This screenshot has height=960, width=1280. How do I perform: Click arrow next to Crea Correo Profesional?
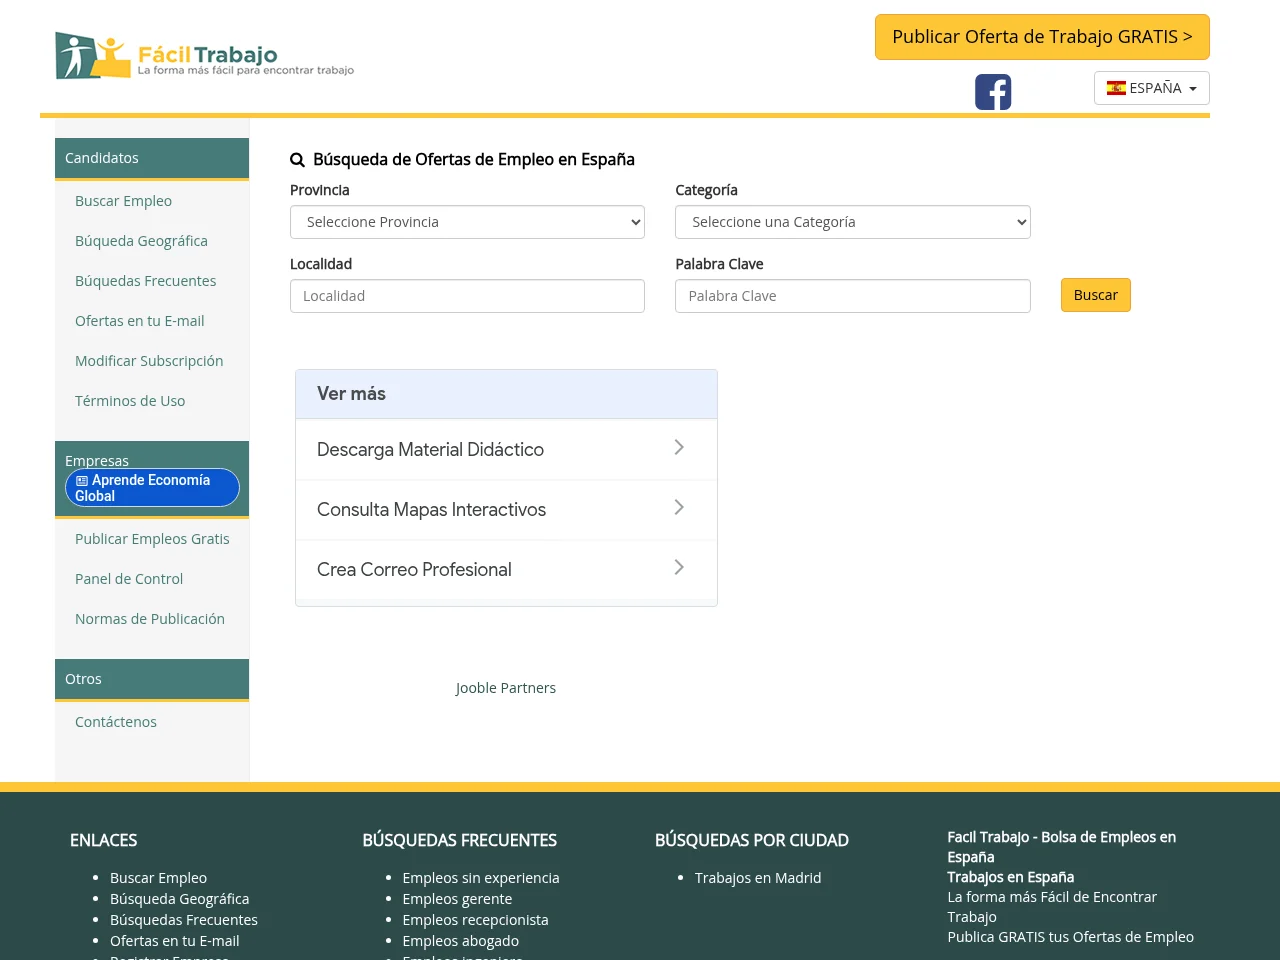[x=679, y=567]
